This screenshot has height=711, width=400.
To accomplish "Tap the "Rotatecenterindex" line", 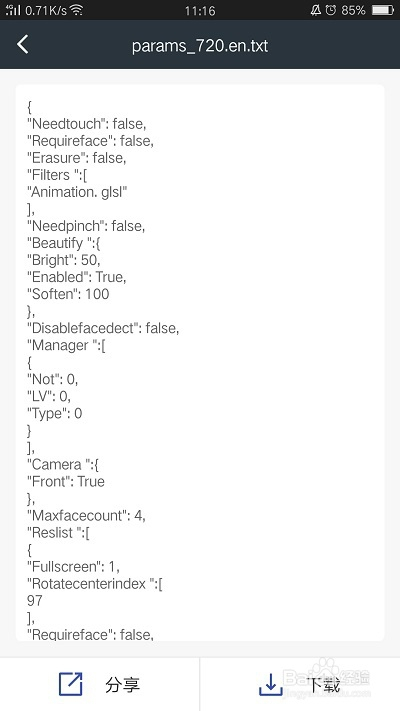I will tap(95, 583).
